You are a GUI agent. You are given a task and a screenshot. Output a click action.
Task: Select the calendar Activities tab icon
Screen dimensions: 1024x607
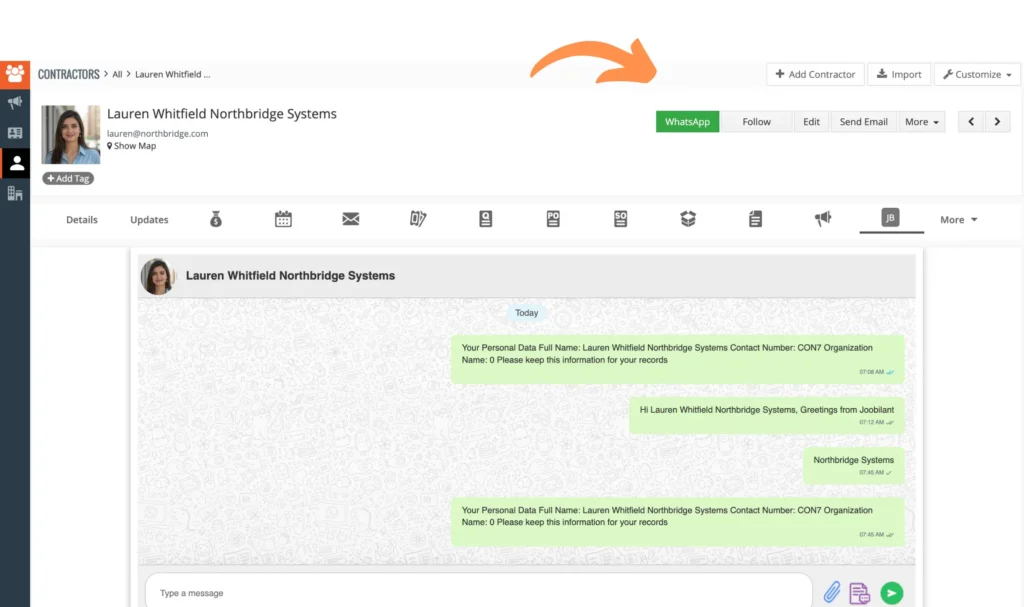click(x=283, y=219)
